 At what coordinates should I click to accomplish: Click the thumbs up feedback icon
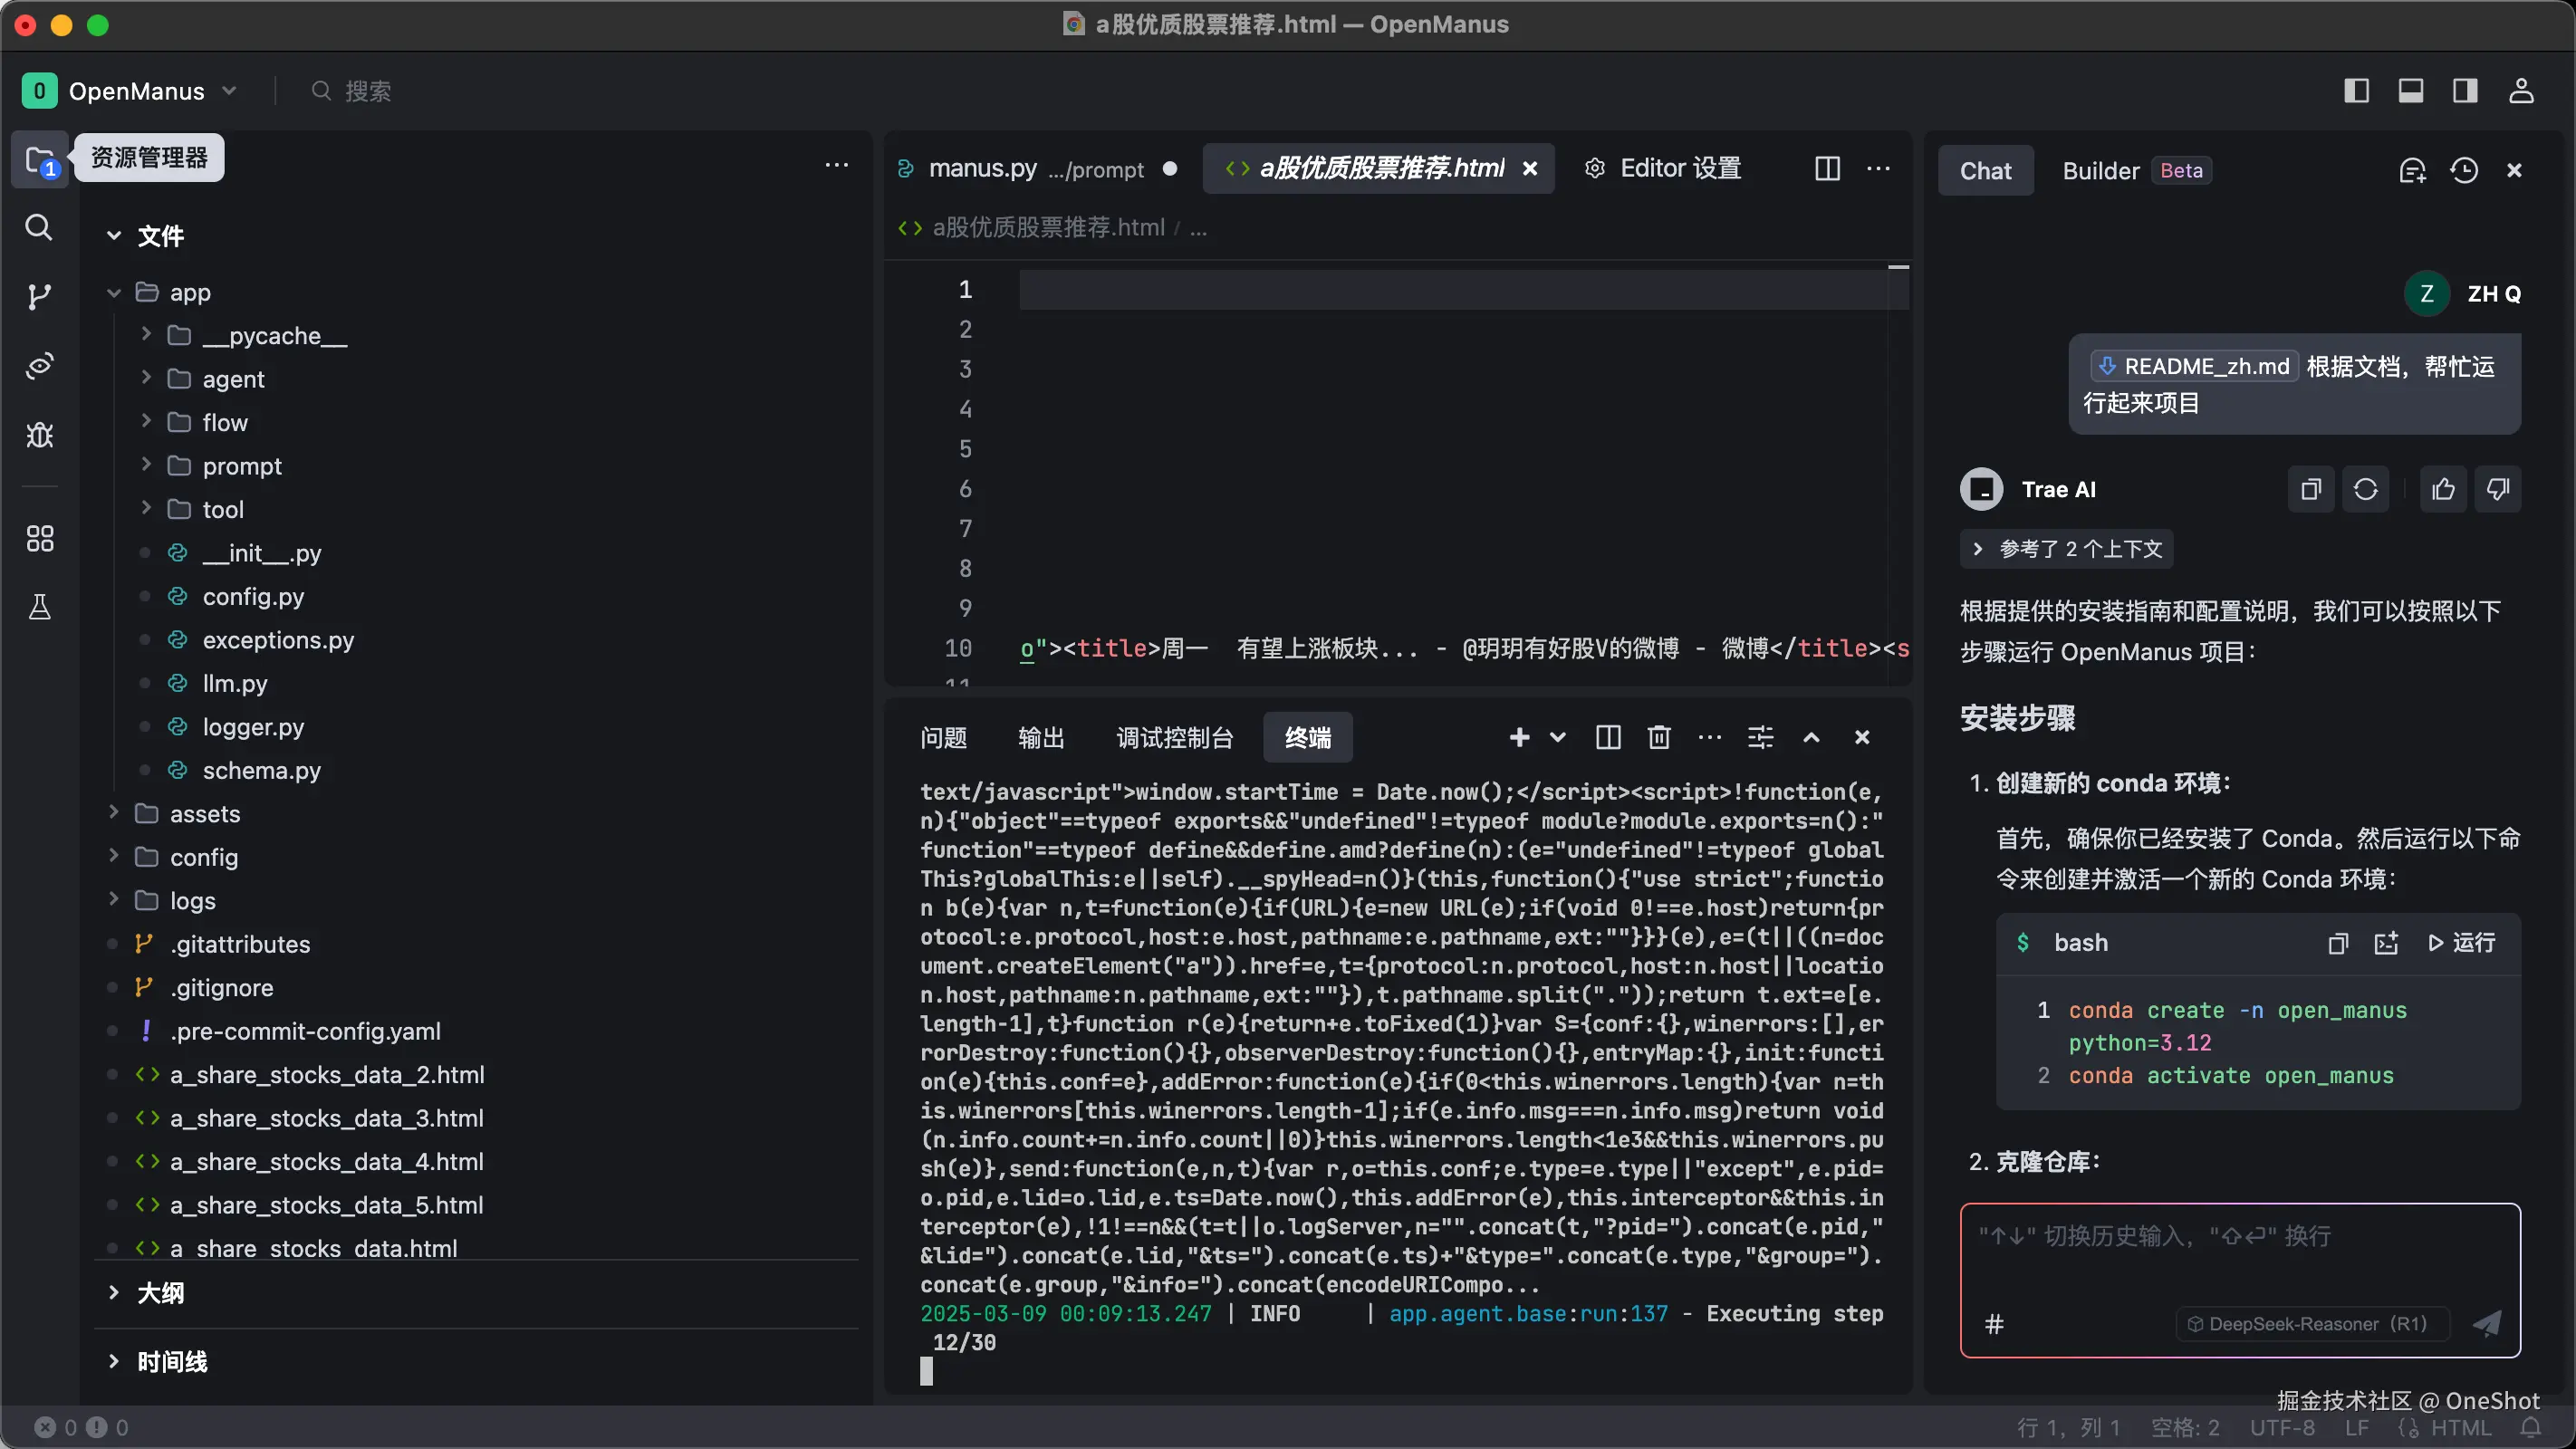pyautogui.click(x=2443, y=489)
